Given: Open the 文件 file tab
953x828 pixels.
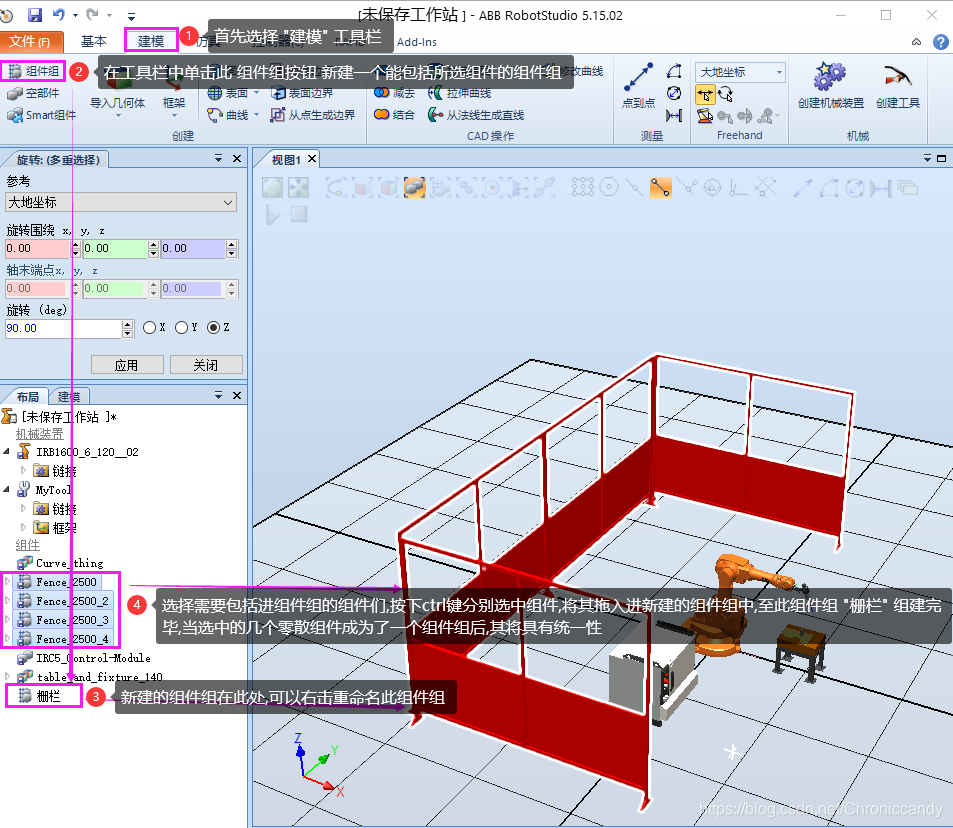Looking at the screenshot, I should [x=31, y=42].
